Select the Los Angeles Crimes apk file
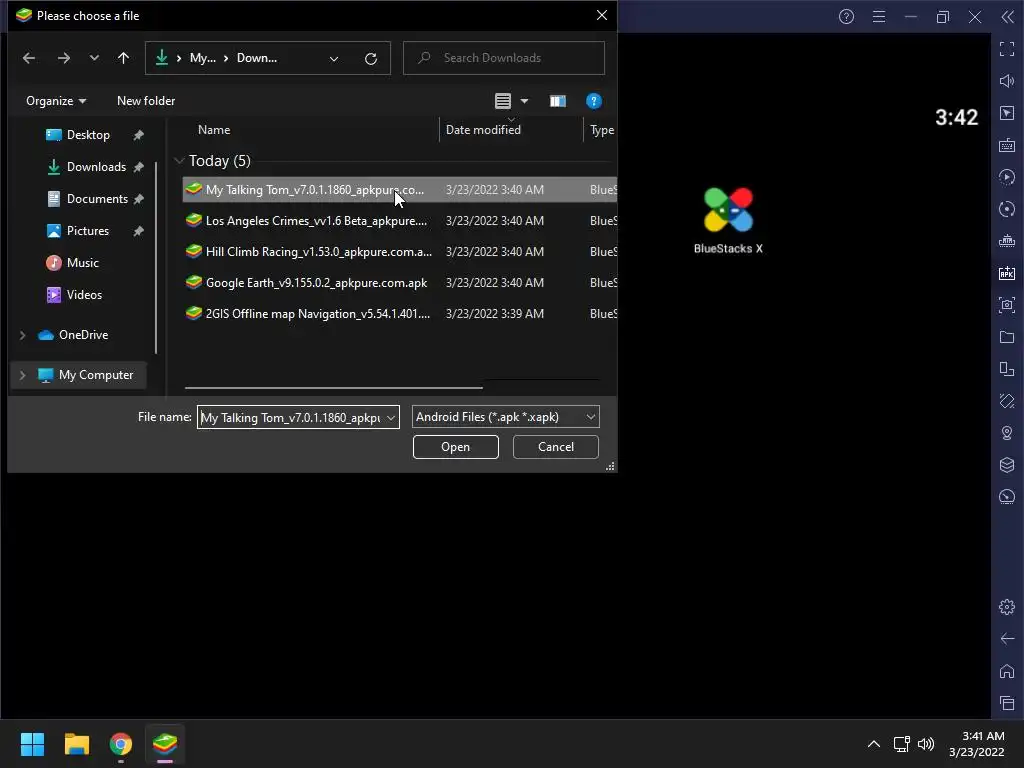This screenshot has height=768, width=1024. 400,221
